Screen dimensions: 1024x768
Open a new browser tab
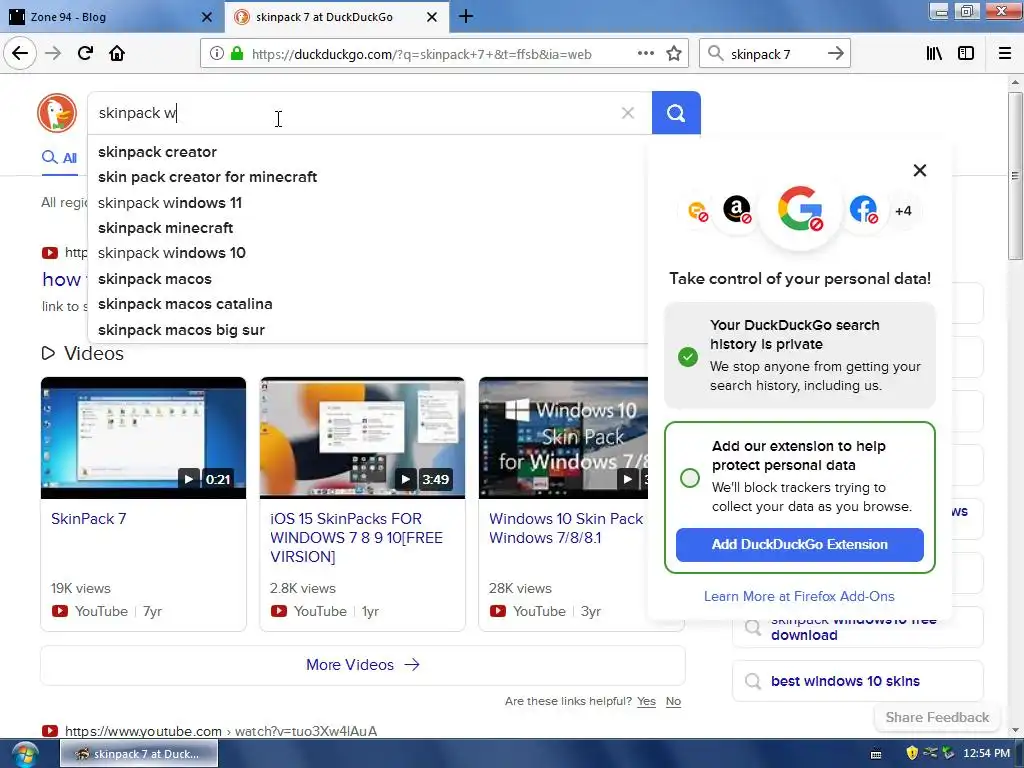(x=466, y=16)
